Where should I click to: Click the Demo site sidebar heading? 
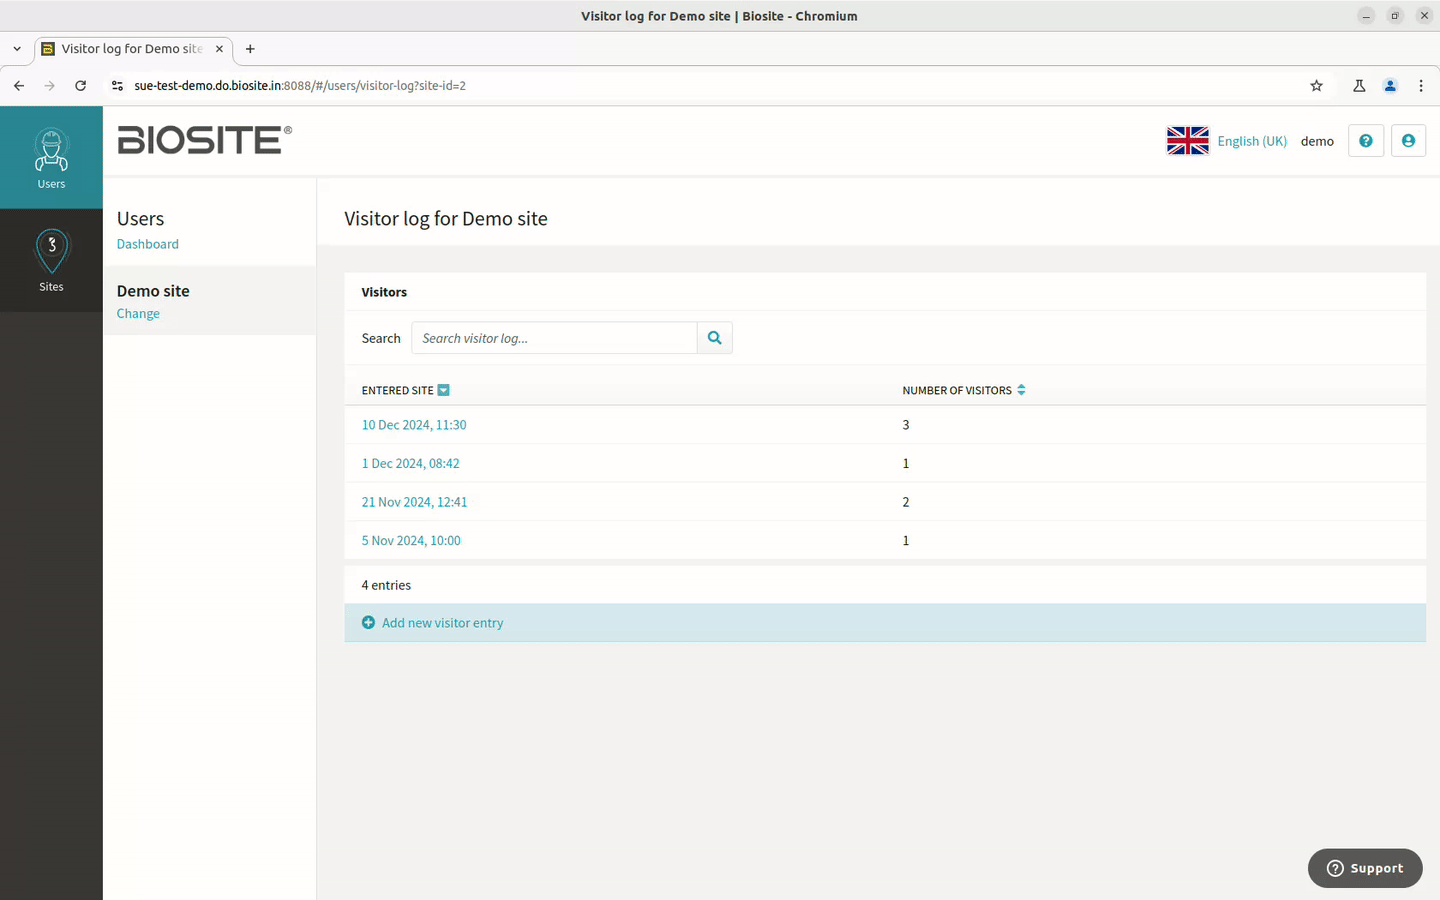pos(153,291)
